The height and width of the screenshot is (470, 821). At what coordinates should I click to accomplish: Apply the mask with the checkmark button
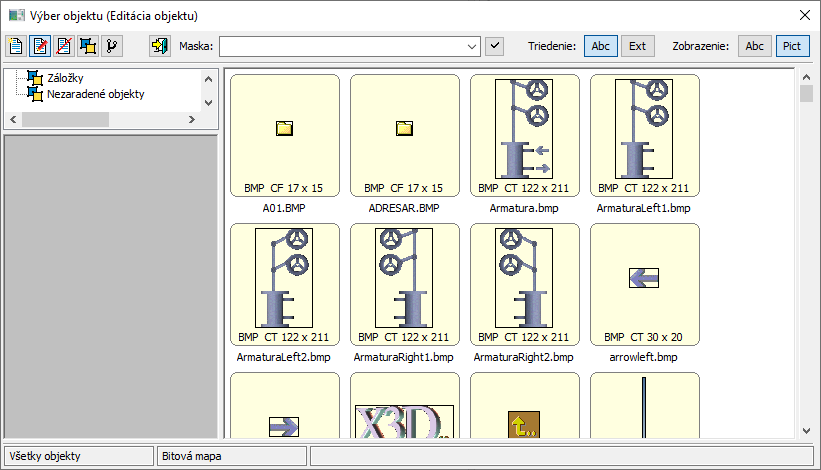click(494, 46)
